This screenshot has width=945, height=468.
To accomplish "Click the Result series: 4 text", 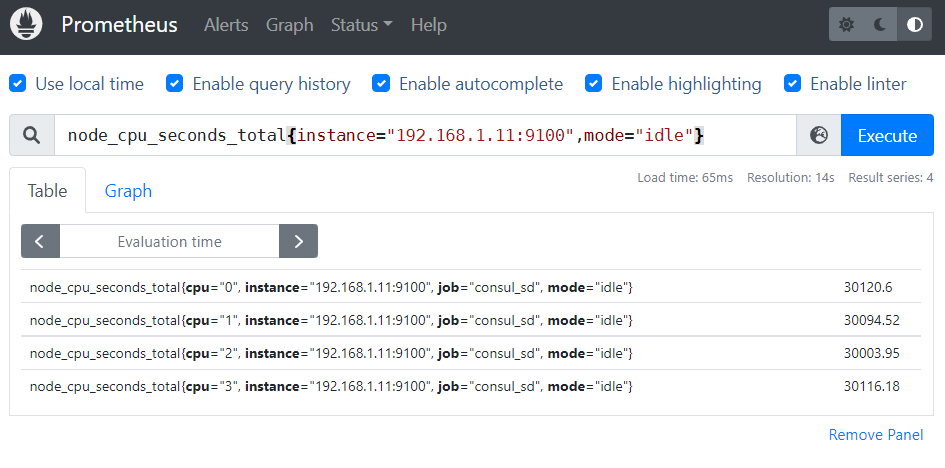I will point(891,178).
